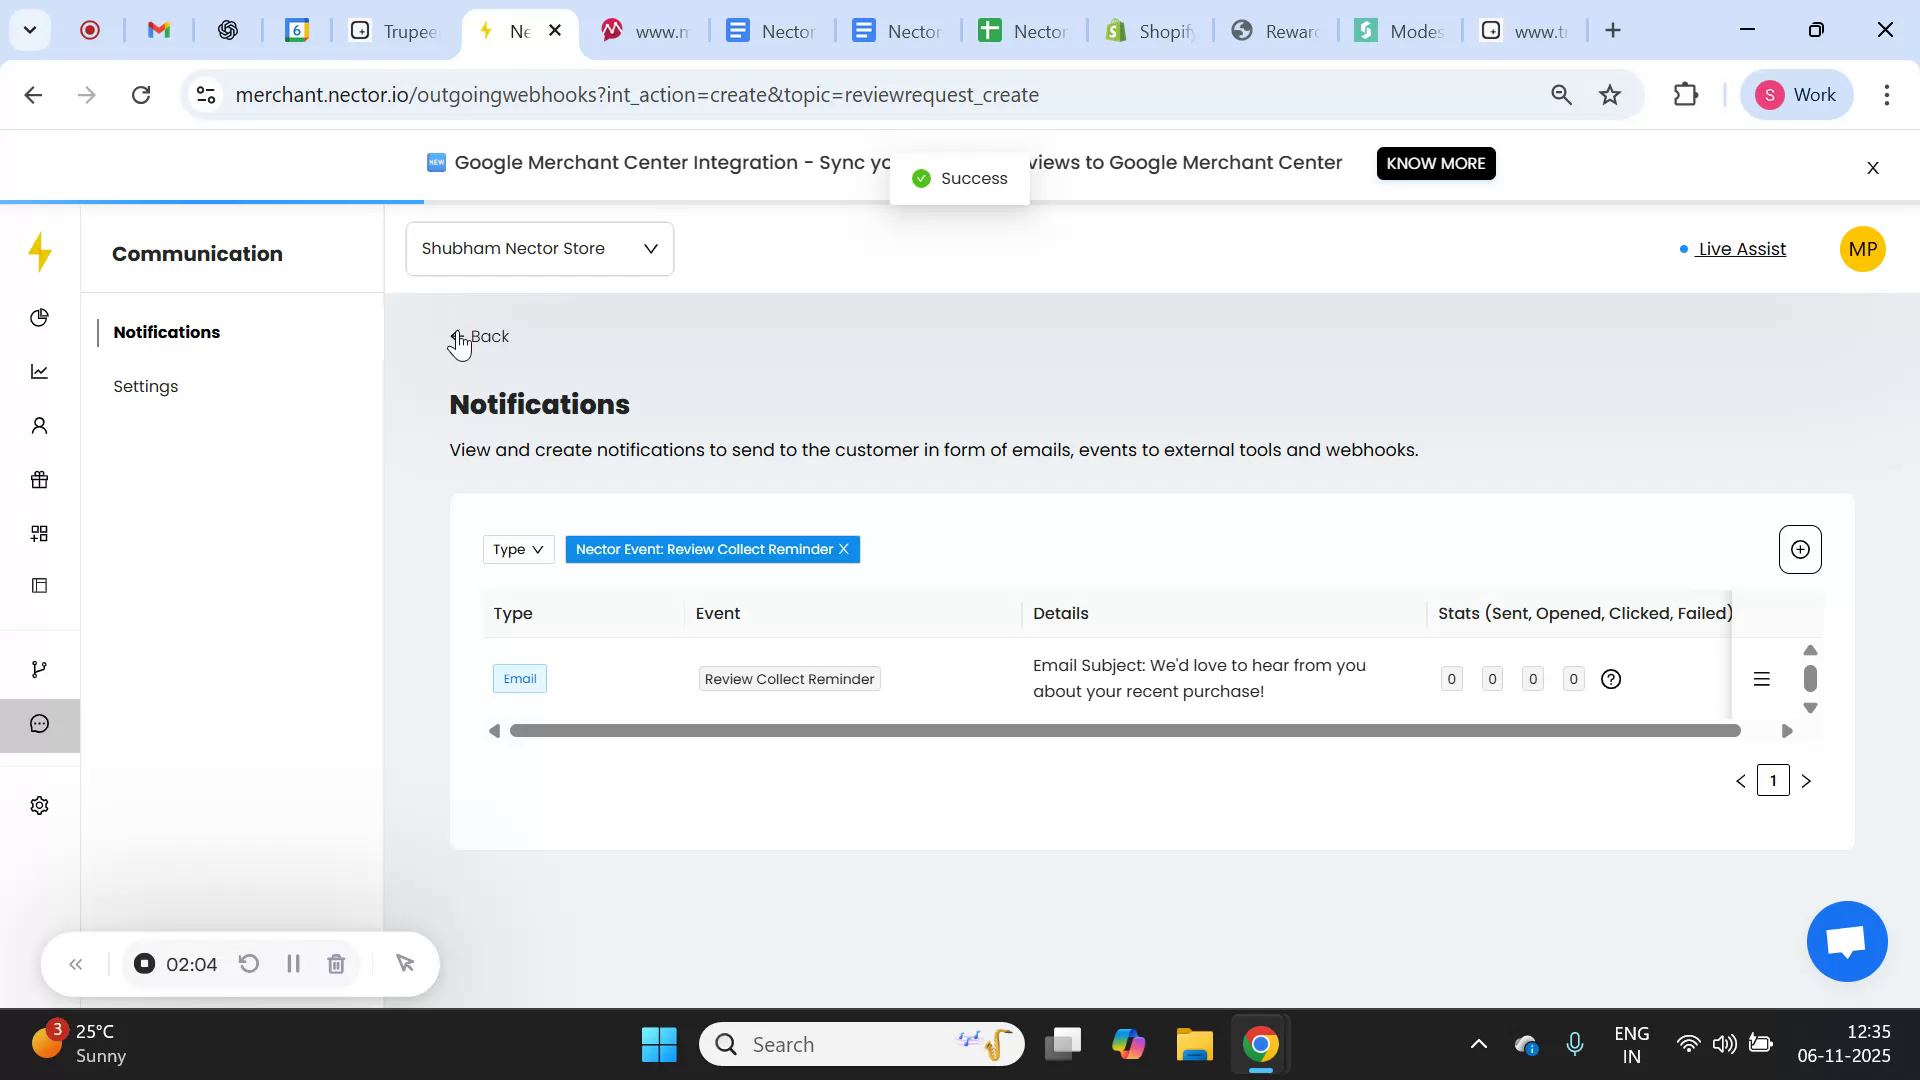
Task: Open the customers person icon in sidebar
Action: (40, 425)
